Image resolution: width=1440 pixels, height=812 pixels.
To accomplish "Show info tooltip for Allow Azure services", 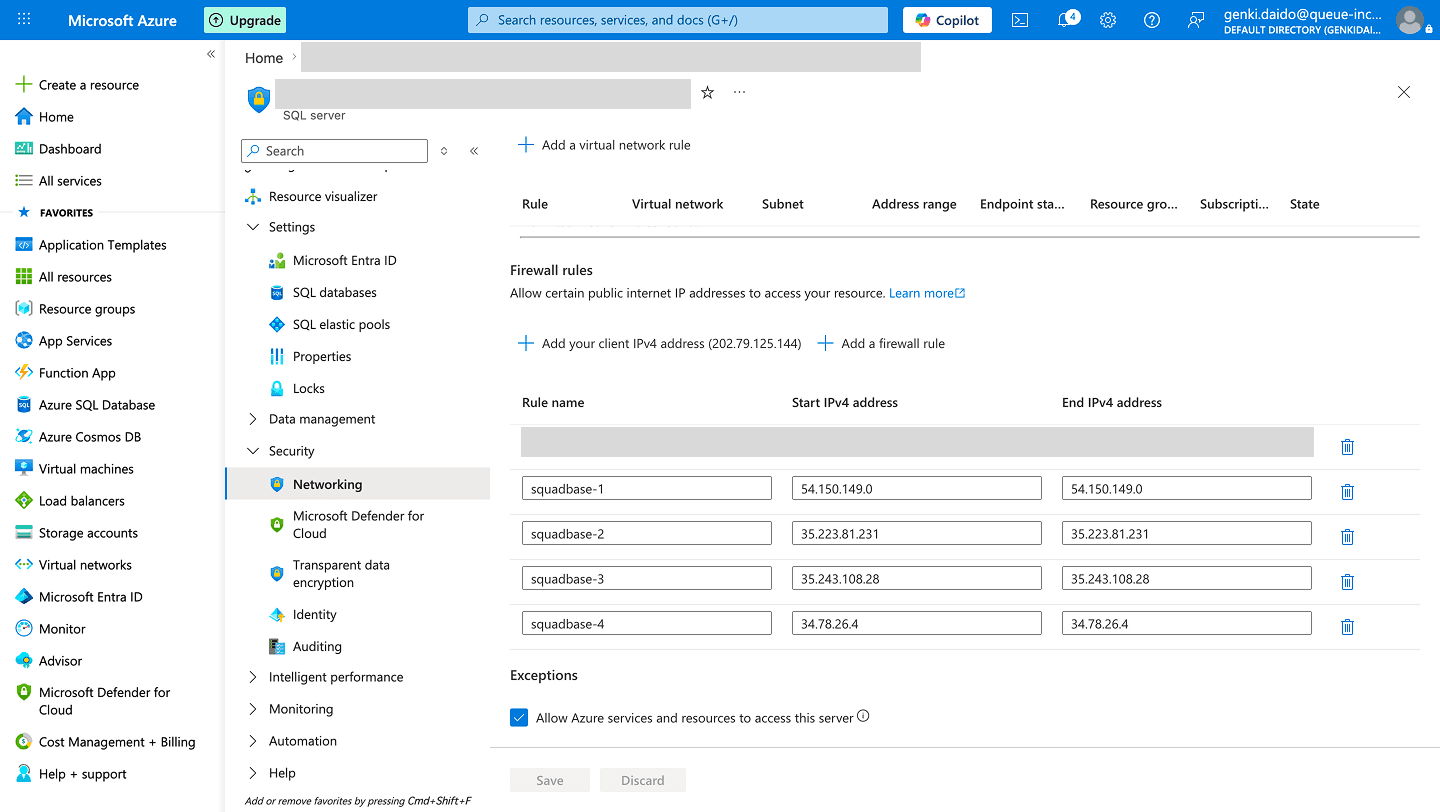I will pos(863,716).
